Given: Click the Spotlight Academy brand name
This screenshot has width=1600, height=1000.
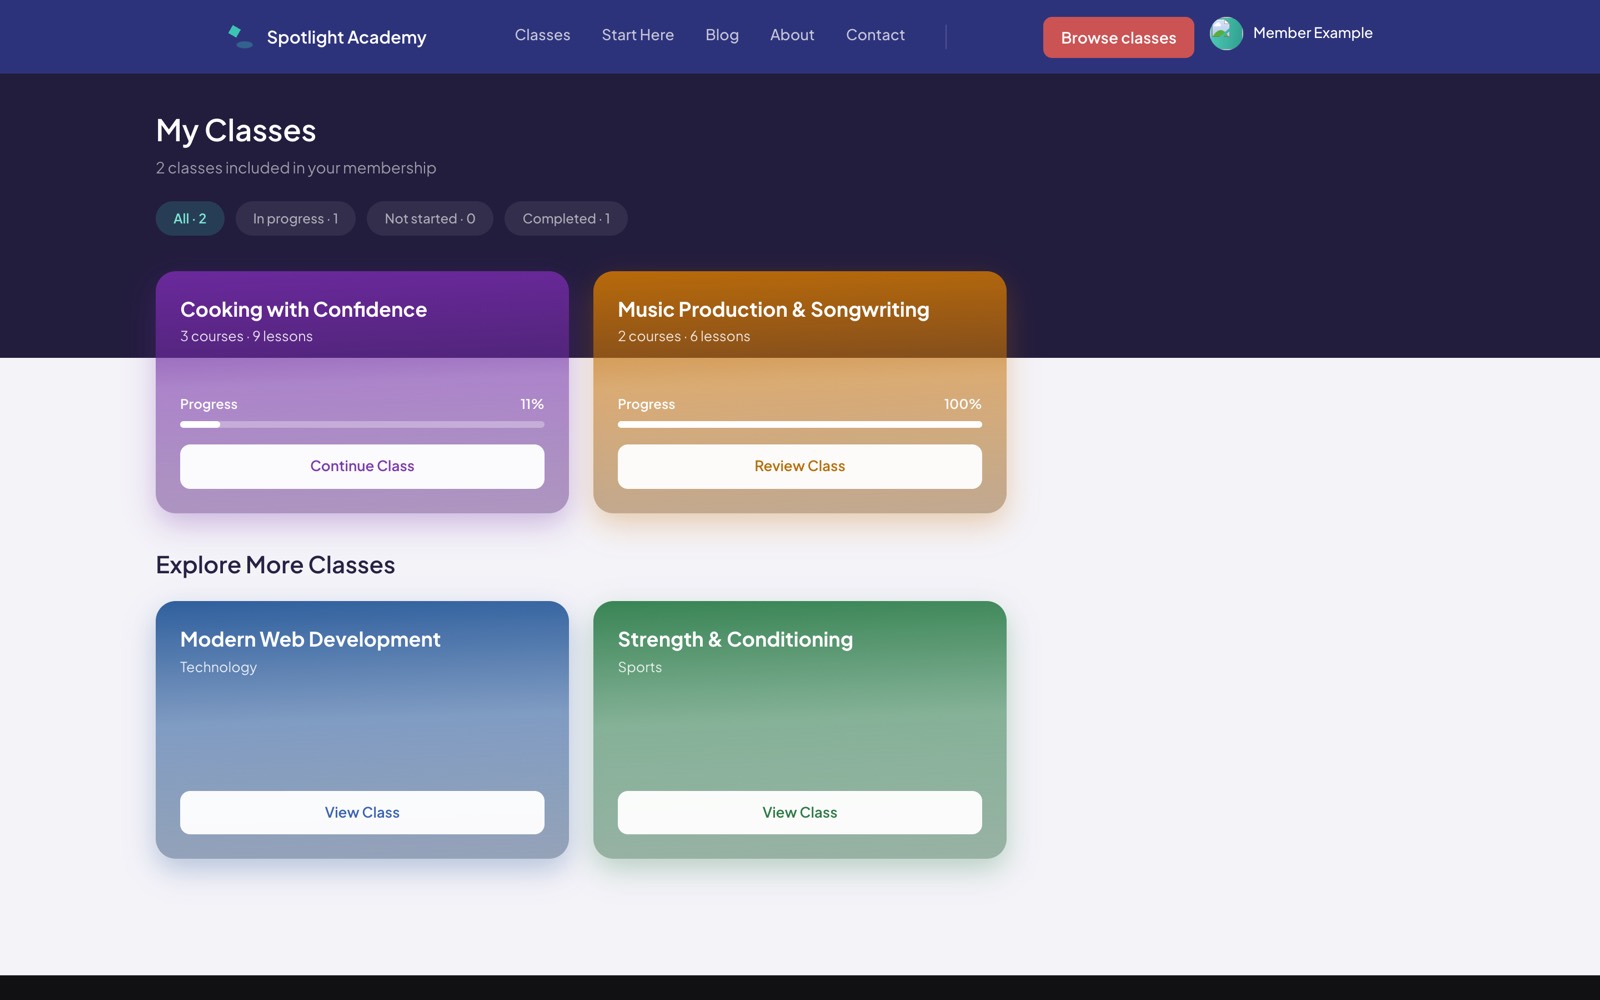Looking at the screenshot, I should tap(346, 38).
